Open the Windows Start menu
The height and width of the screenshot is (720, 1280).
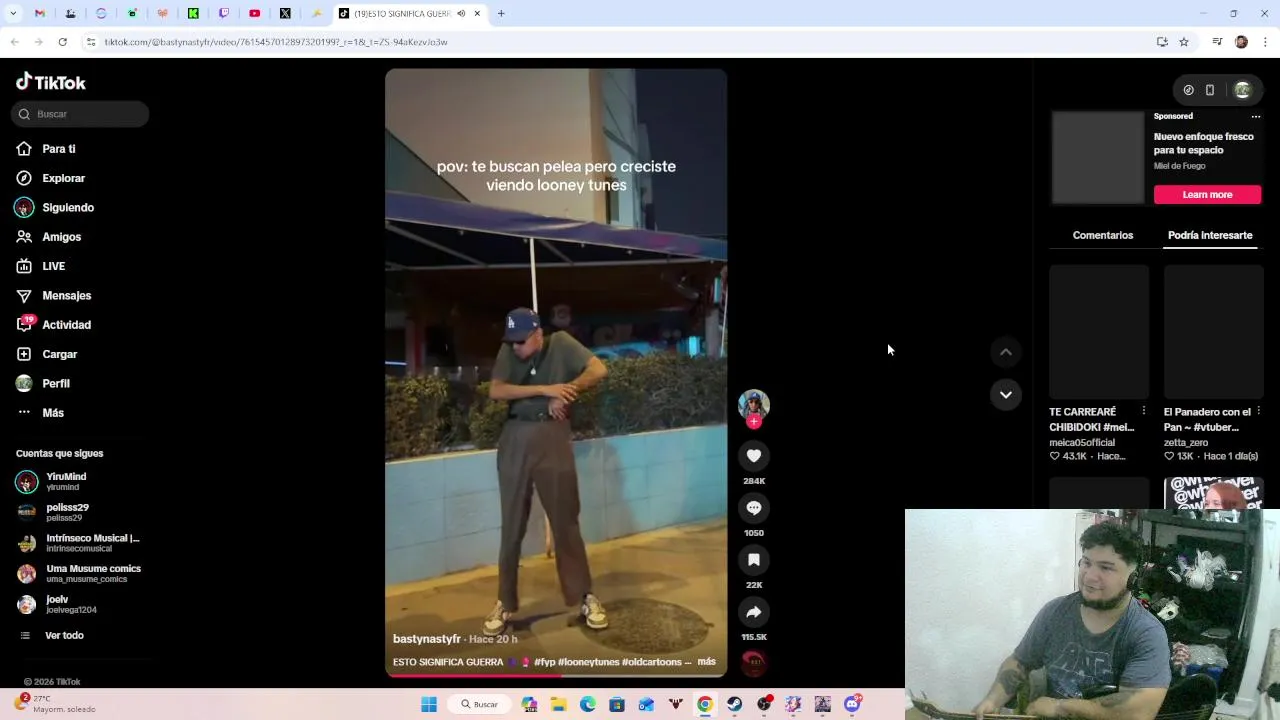coord(429,704)
